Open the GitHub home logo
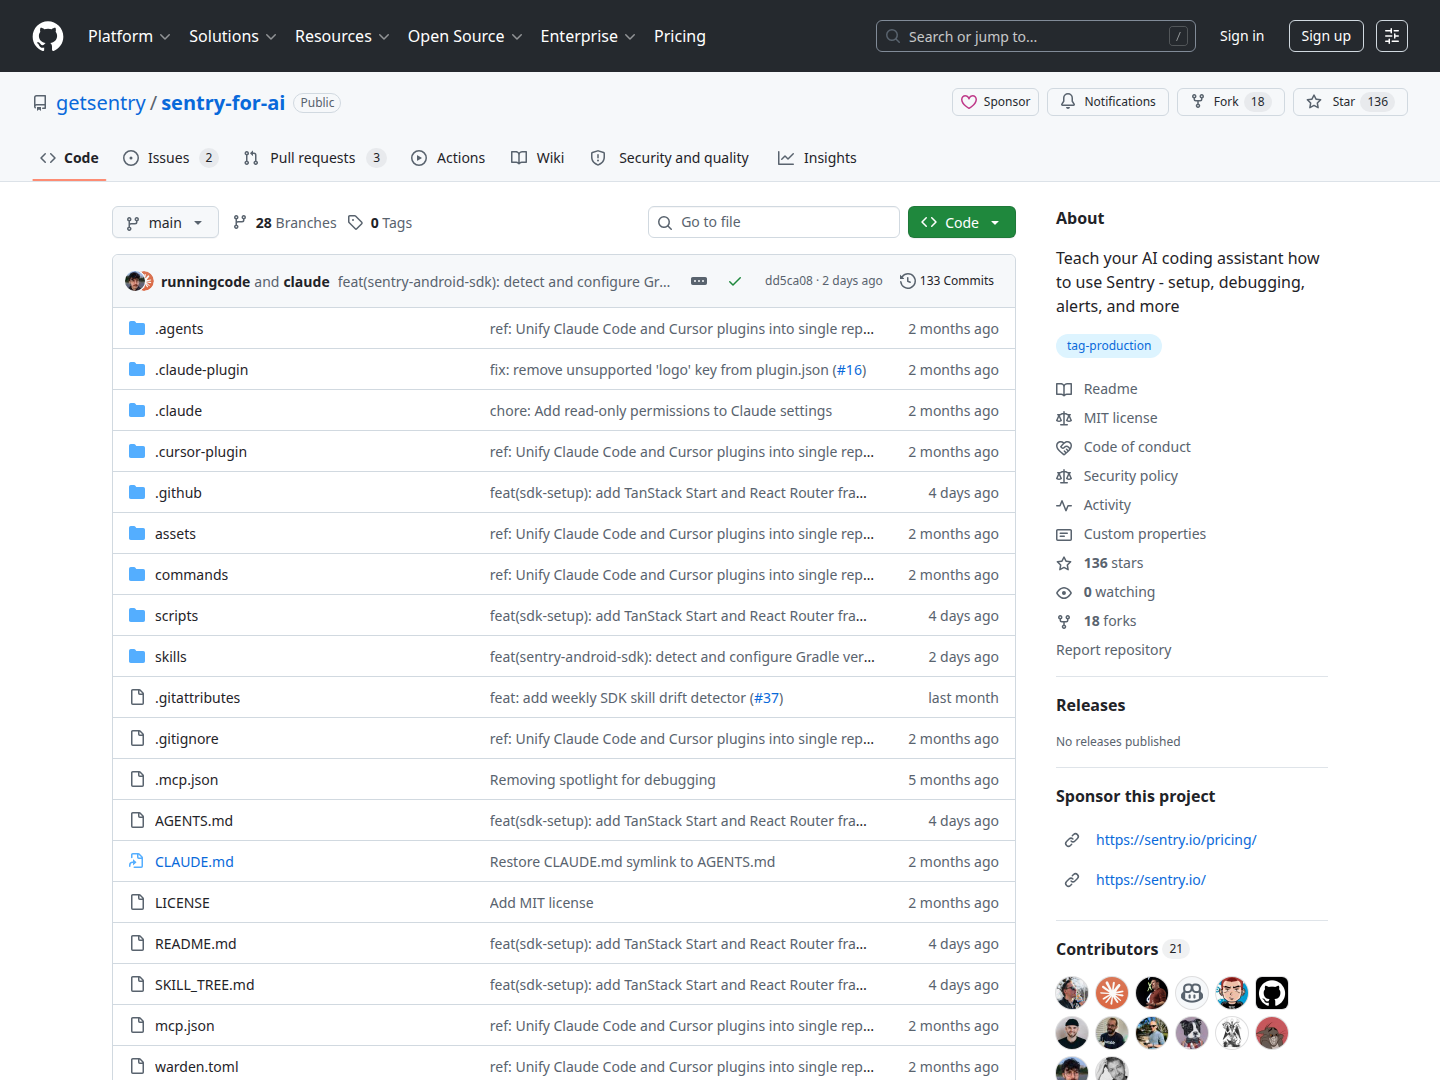The height and width of the screenshot is (1080, 1440). (48, 36)
